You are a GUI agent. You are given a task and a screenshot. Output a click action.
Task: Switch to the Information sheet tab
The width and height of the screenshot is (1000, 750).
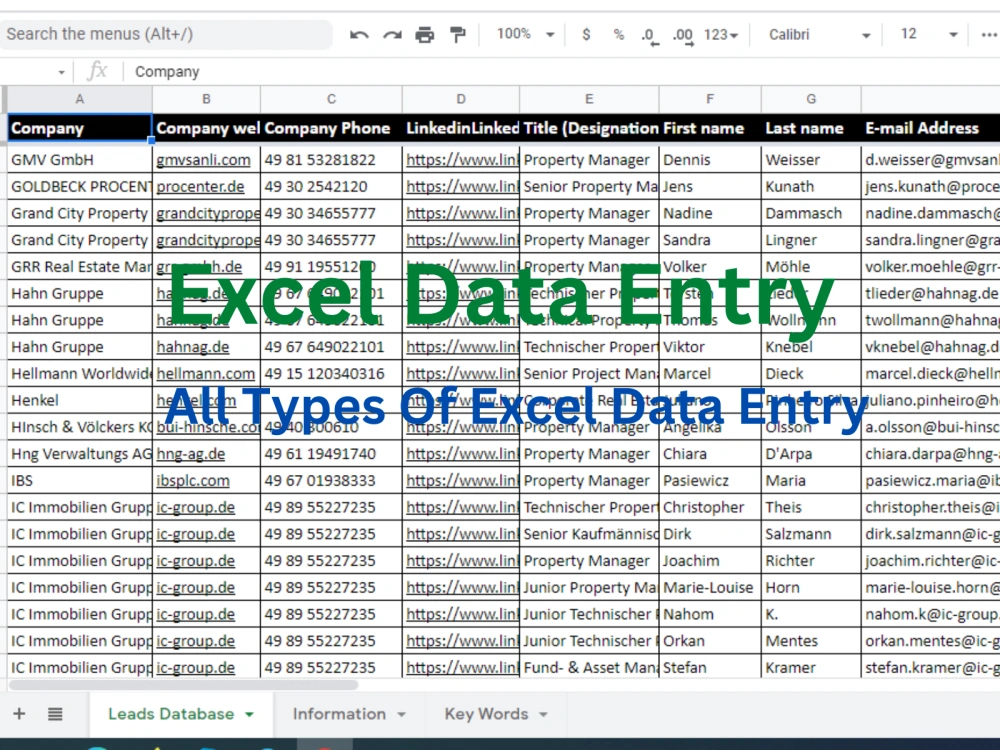pos(340,714)
